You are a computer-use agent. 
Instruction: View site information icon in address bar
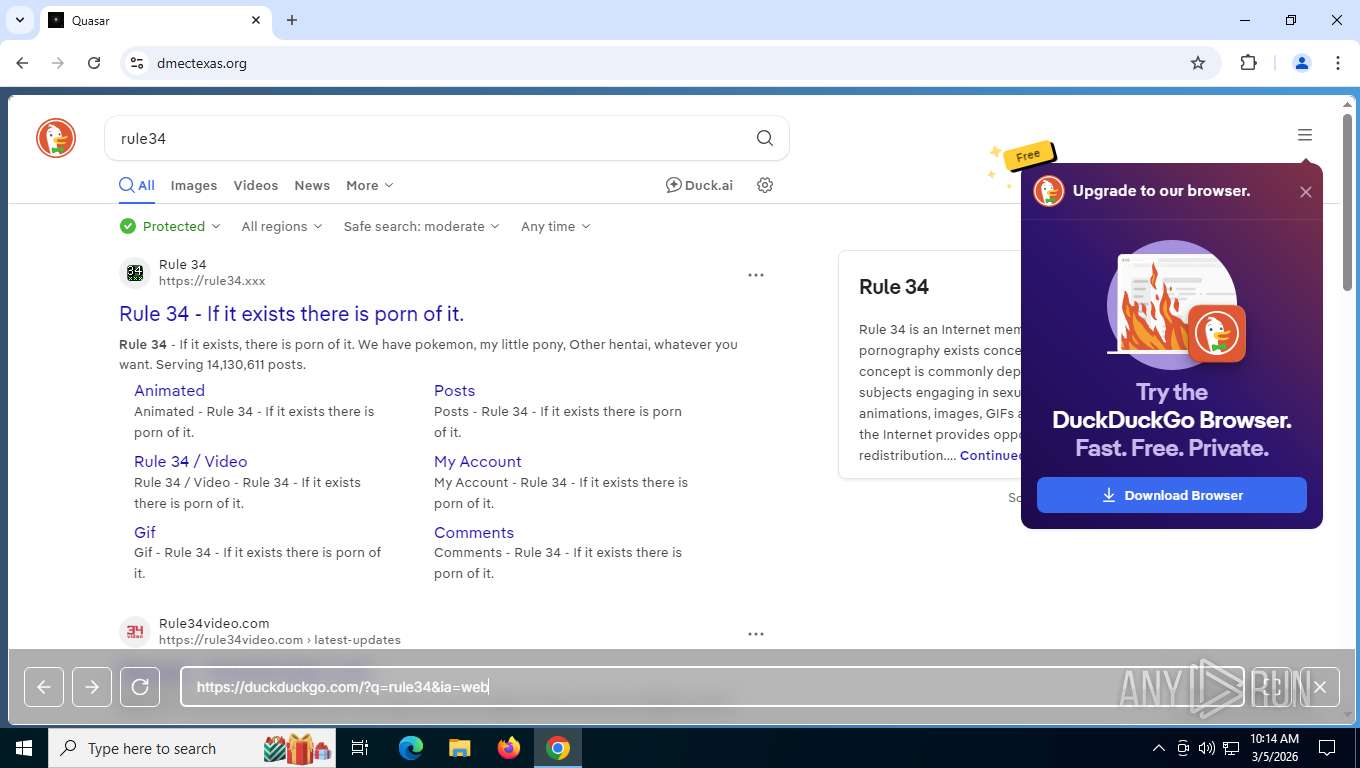pos(137,63)
